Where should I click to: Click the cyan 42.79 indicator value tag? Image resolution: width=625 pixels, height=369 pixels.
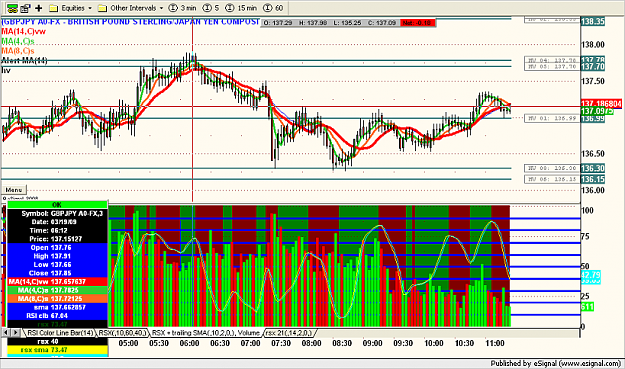click(591, 275)
